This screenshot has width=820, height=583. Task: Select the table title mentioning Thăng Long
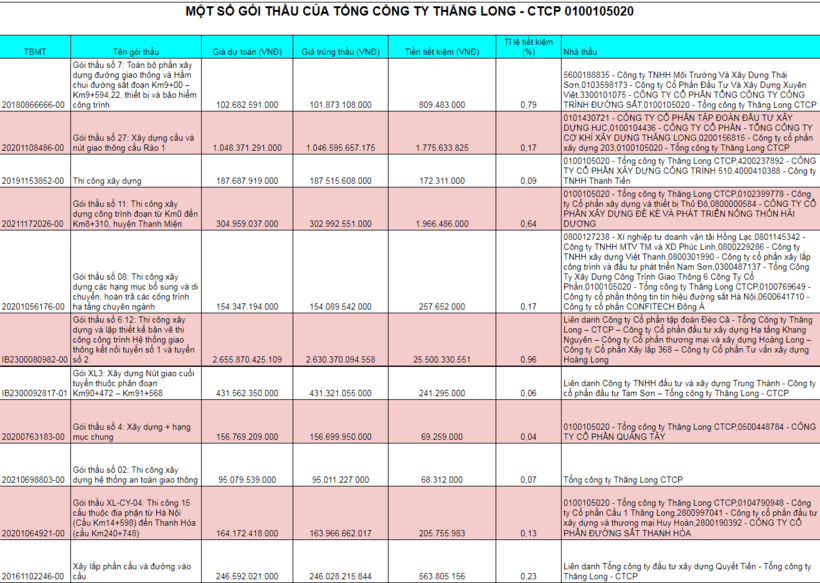click(409, 12)
